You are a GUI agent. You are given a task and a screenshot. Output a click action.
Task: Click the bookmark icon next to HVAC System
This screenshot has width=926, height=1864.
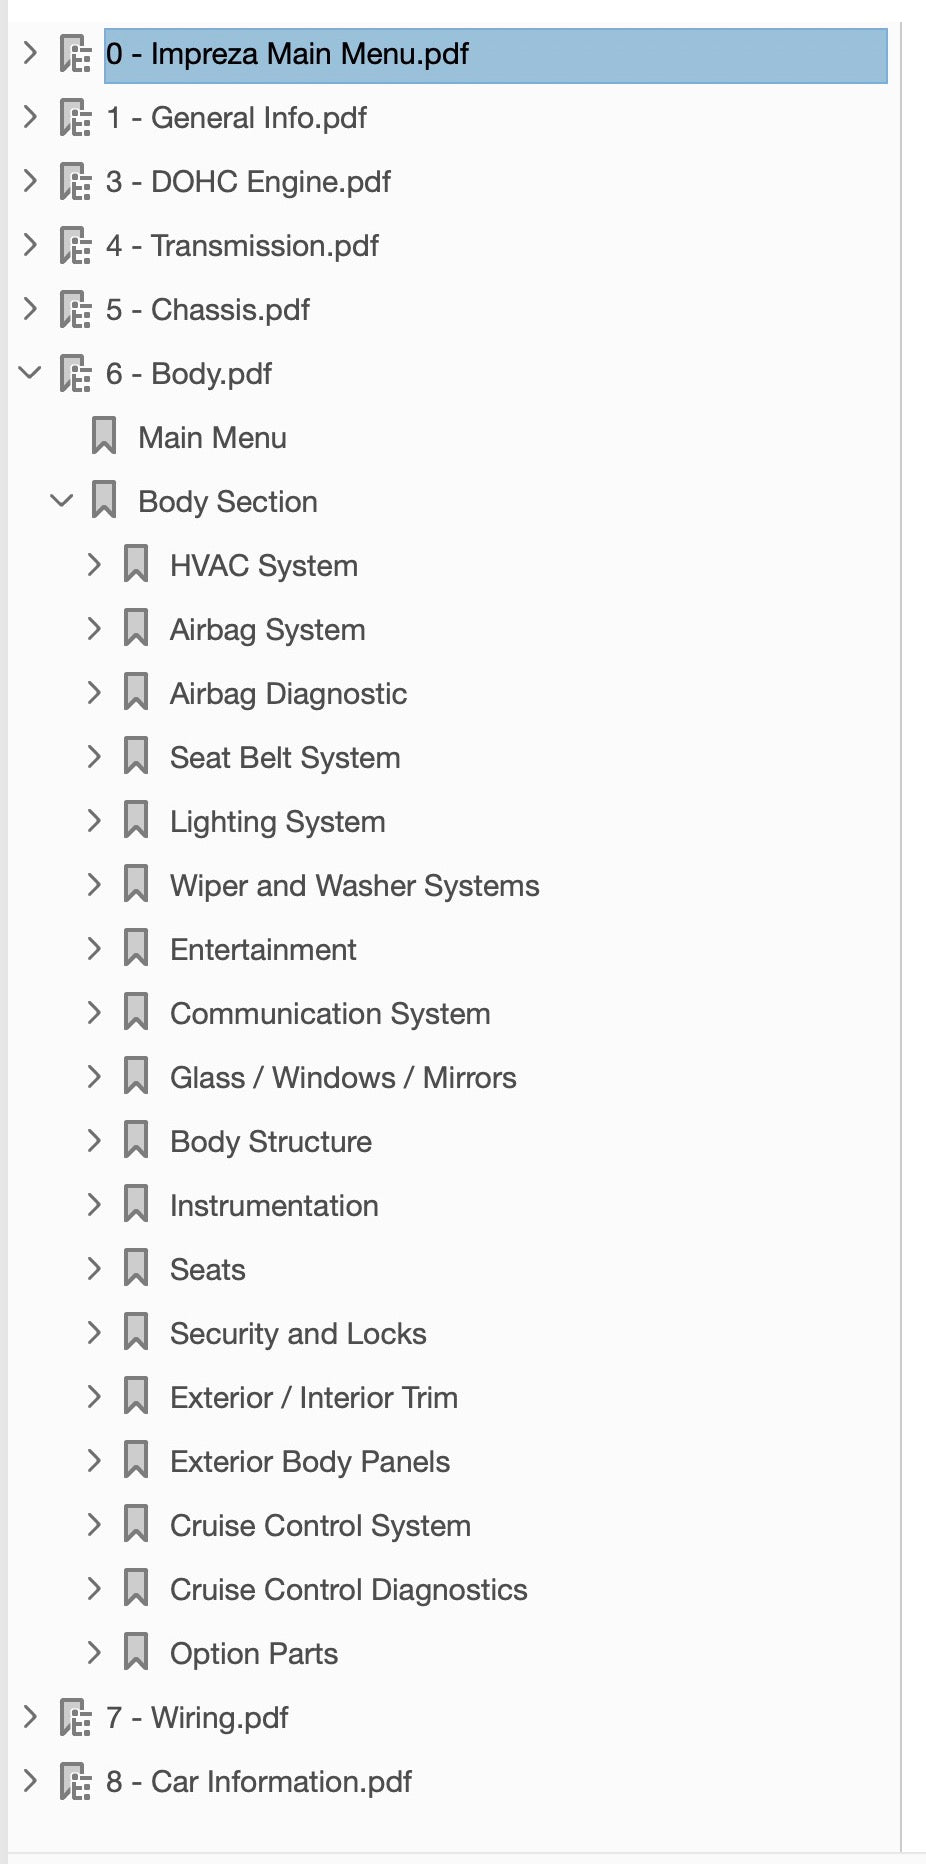[x=136, y=565]
